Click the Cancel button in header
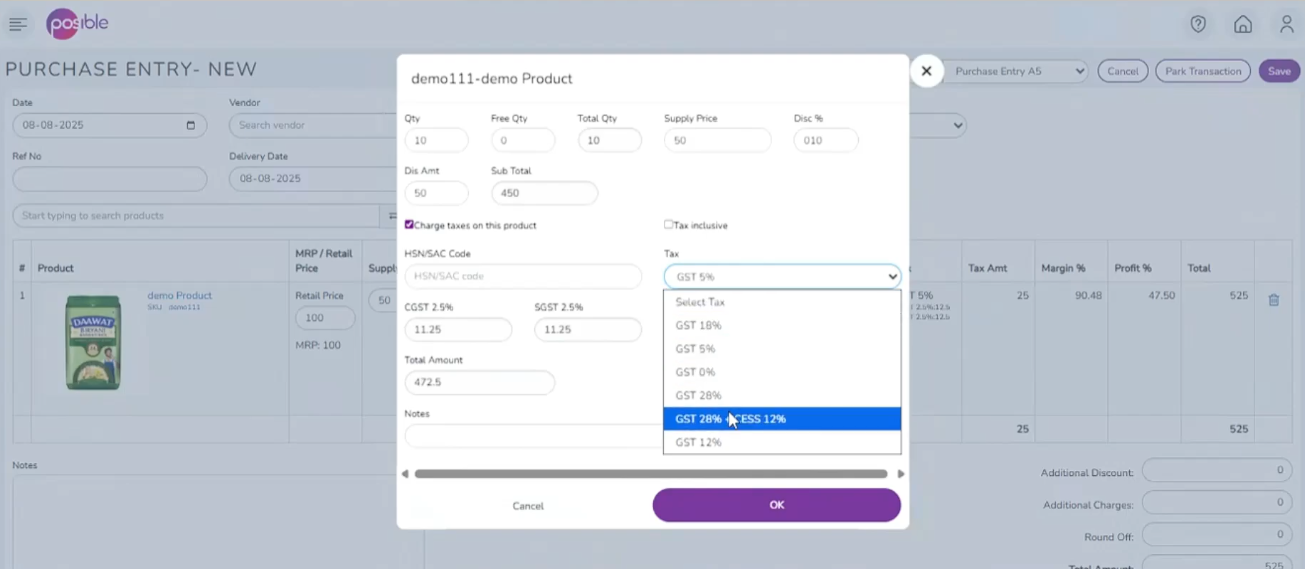 [1123, 71]
